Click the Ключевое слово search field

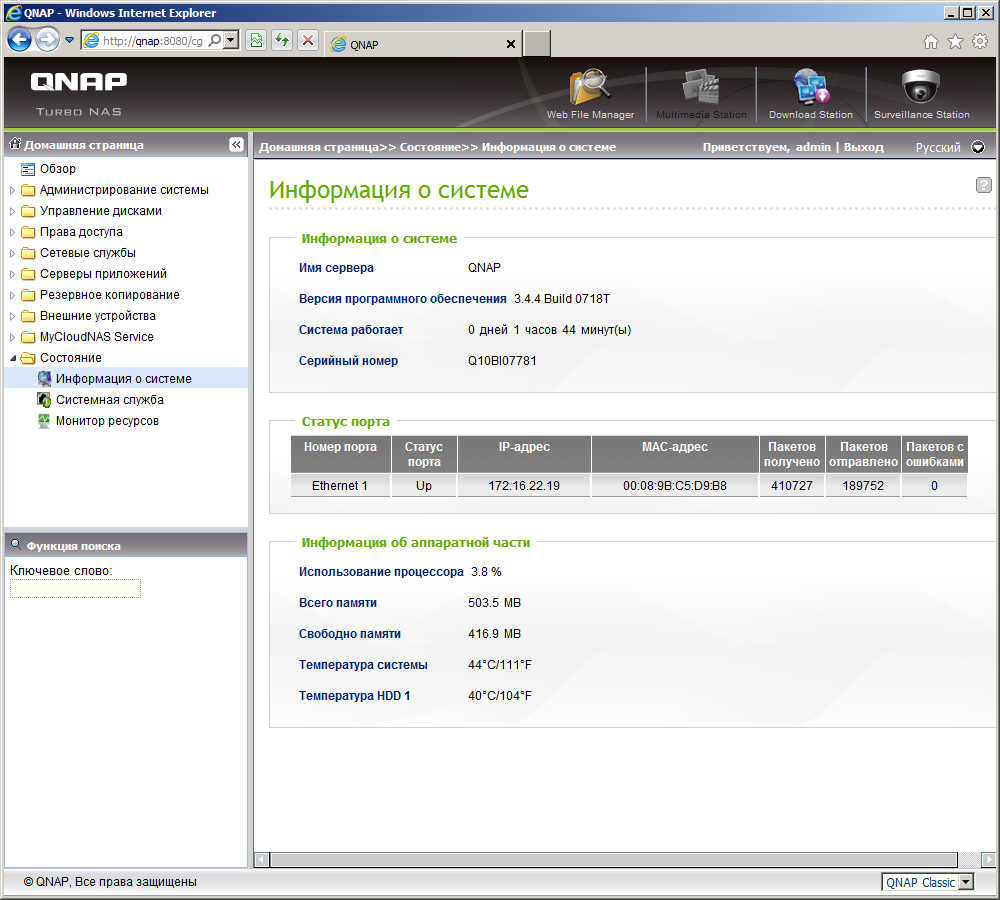[75, 588]
